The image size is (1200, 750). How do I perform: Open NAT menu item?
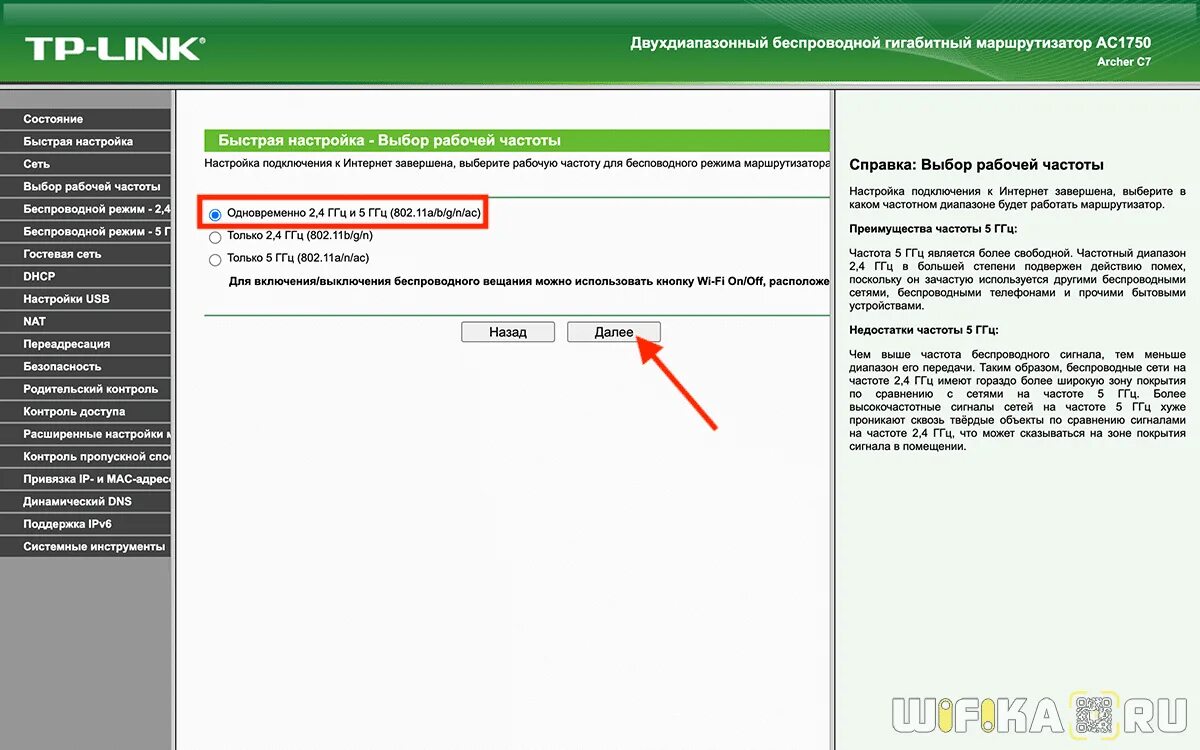coord(85,321)
